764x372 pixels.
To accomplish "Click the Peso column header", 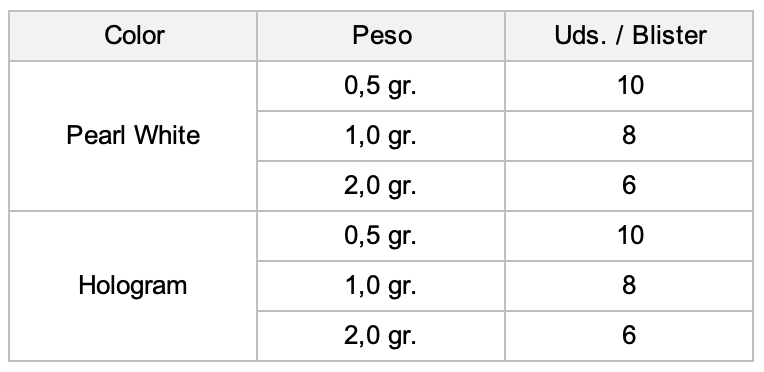I will pyautogui.click(x=381, y=36).
